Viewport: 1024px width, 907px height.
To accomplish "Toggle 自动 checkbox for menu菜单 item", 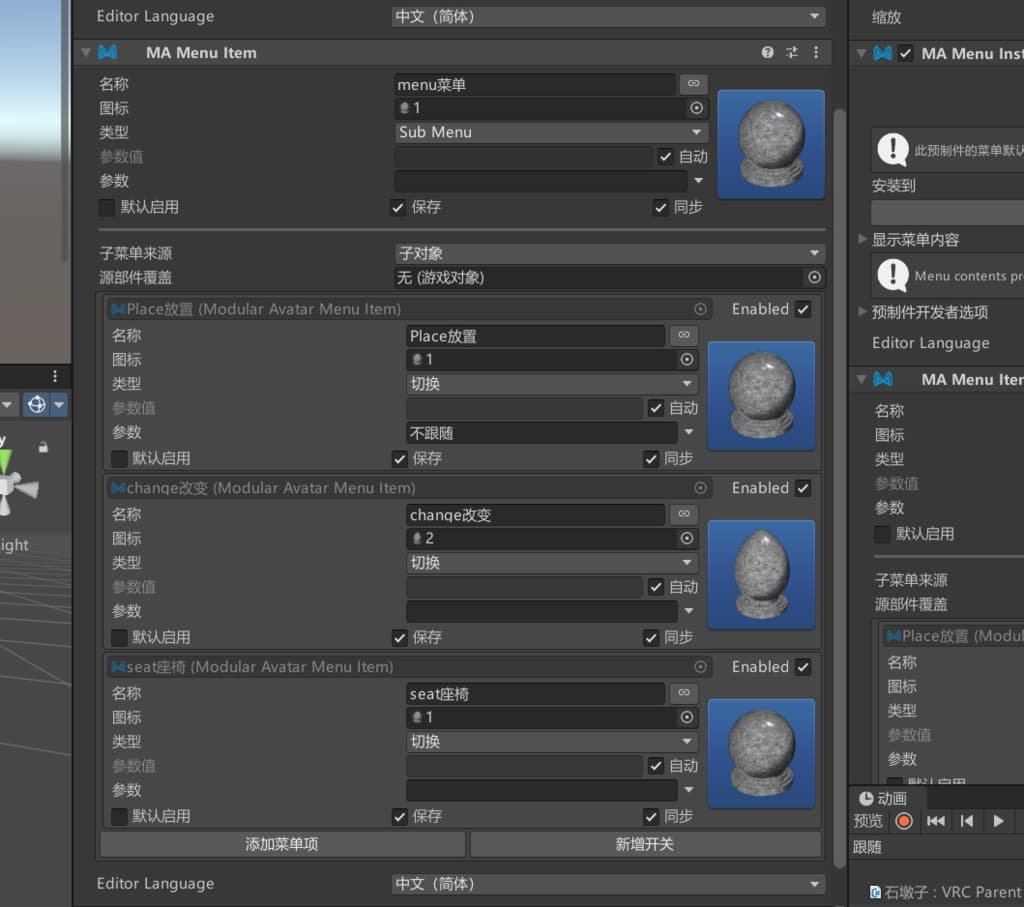I will pos(665,157).
